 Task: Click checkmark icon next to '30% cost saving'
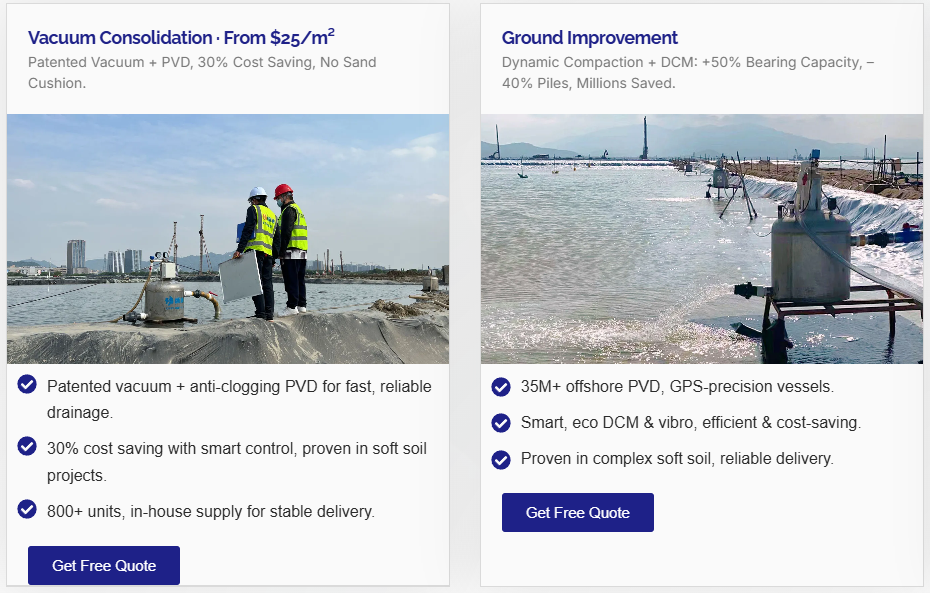[28, 446]
